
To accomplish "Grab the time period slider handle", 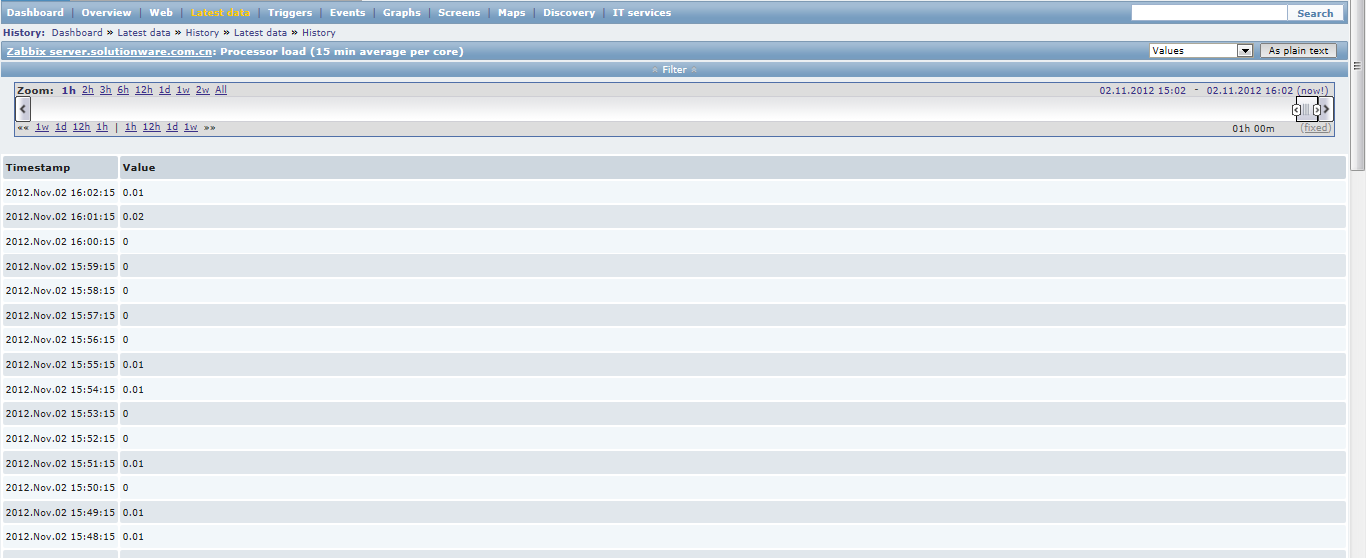I will [1306, 109].
